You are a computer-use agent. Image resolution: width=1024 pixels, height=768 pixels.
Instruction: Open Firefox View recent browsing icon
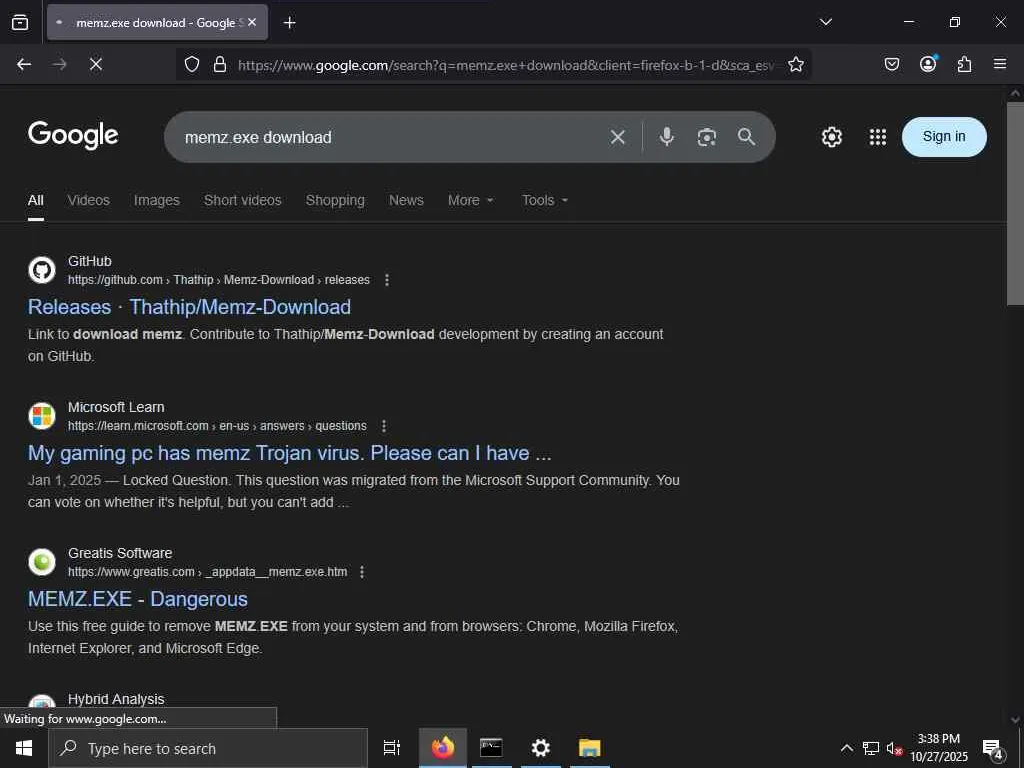pos(20,22)
